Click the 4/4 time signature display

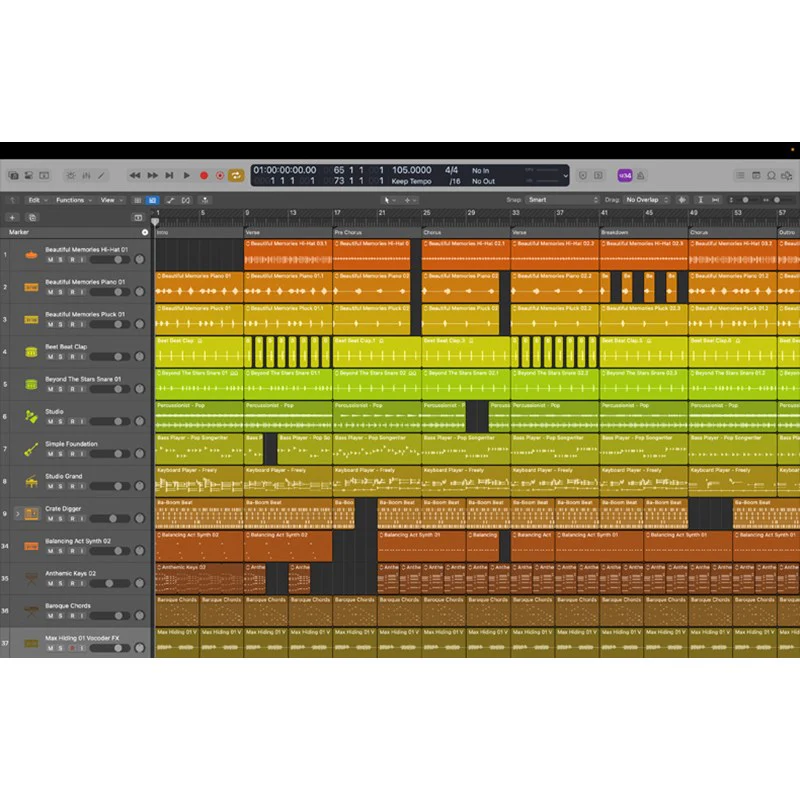(451, 170)
